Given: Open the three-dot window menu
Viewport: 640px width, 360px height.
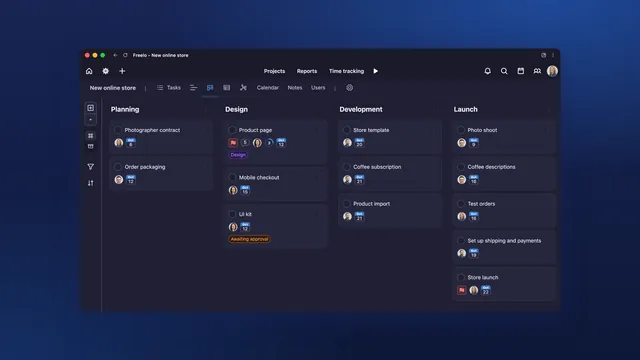Looking at the screenshot, I should [553, 55].
